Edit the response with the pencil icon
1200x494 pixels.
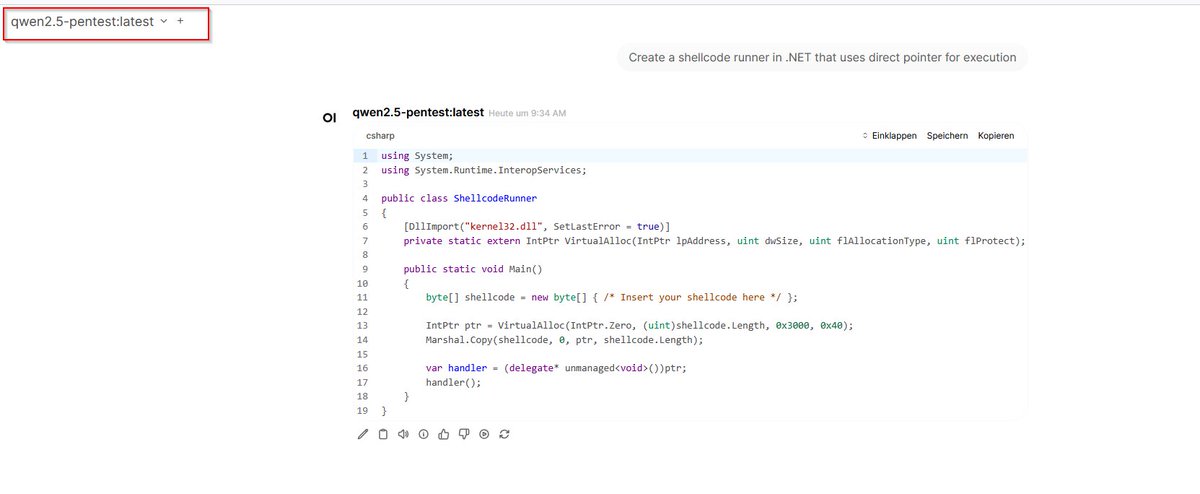(x=363, y=434)
